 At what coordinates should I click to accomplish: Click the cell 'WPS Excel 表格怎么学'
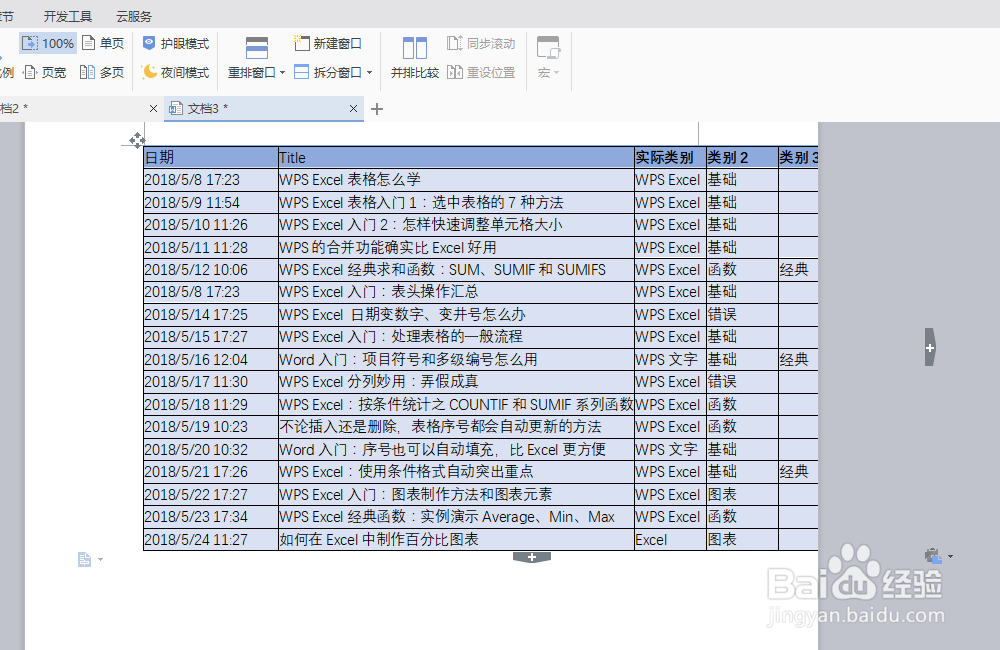pos(457,179)
